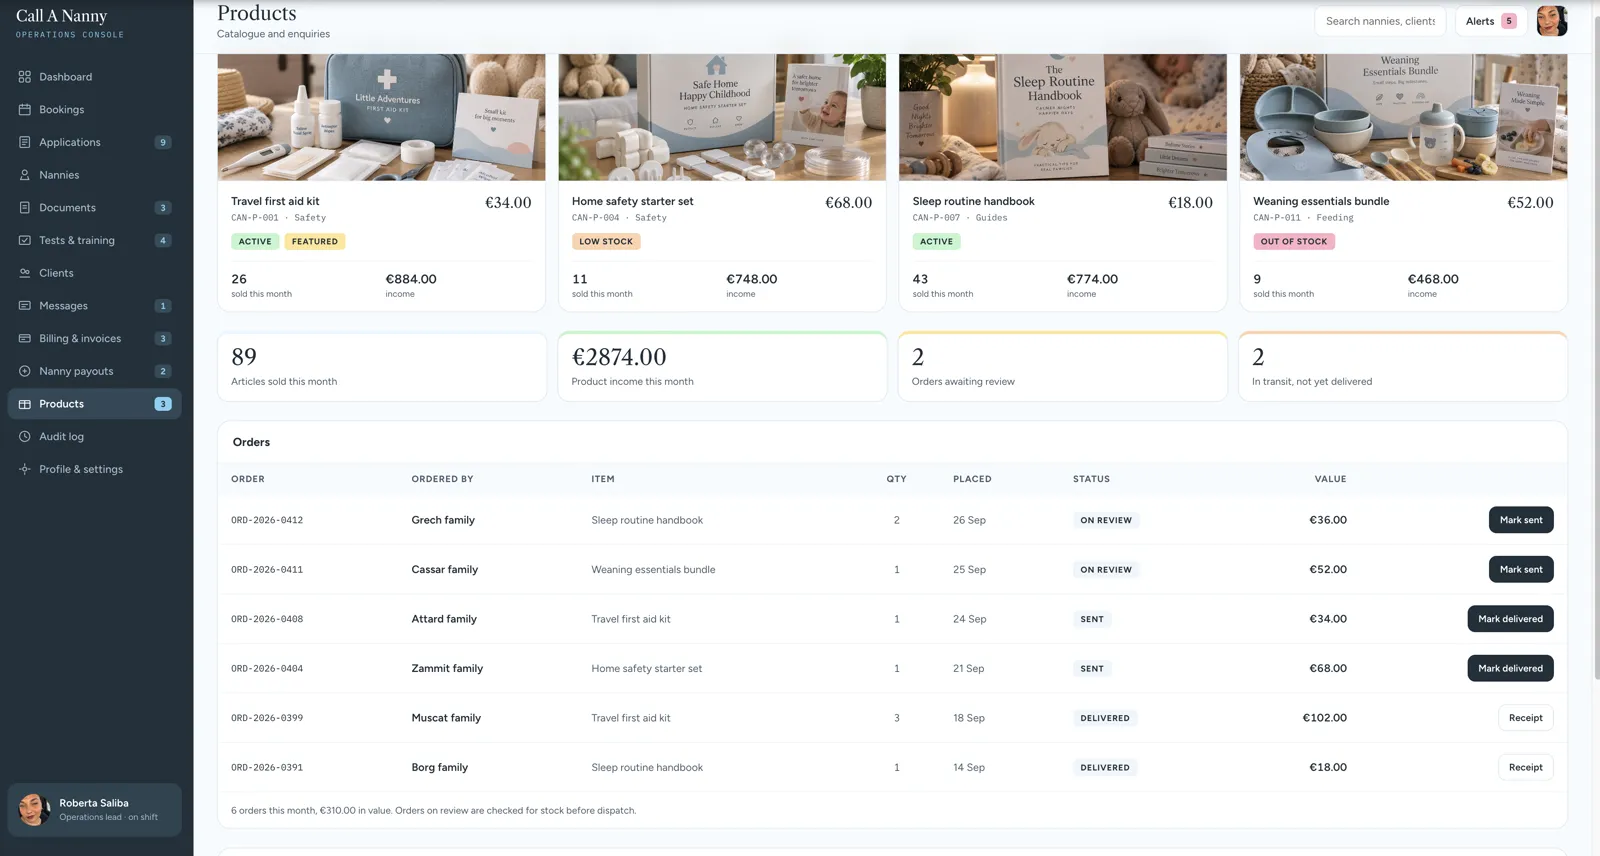Open the Alerts button with 5 badge
Screen dimensions: 1600x856
[x=1490, y=21]
